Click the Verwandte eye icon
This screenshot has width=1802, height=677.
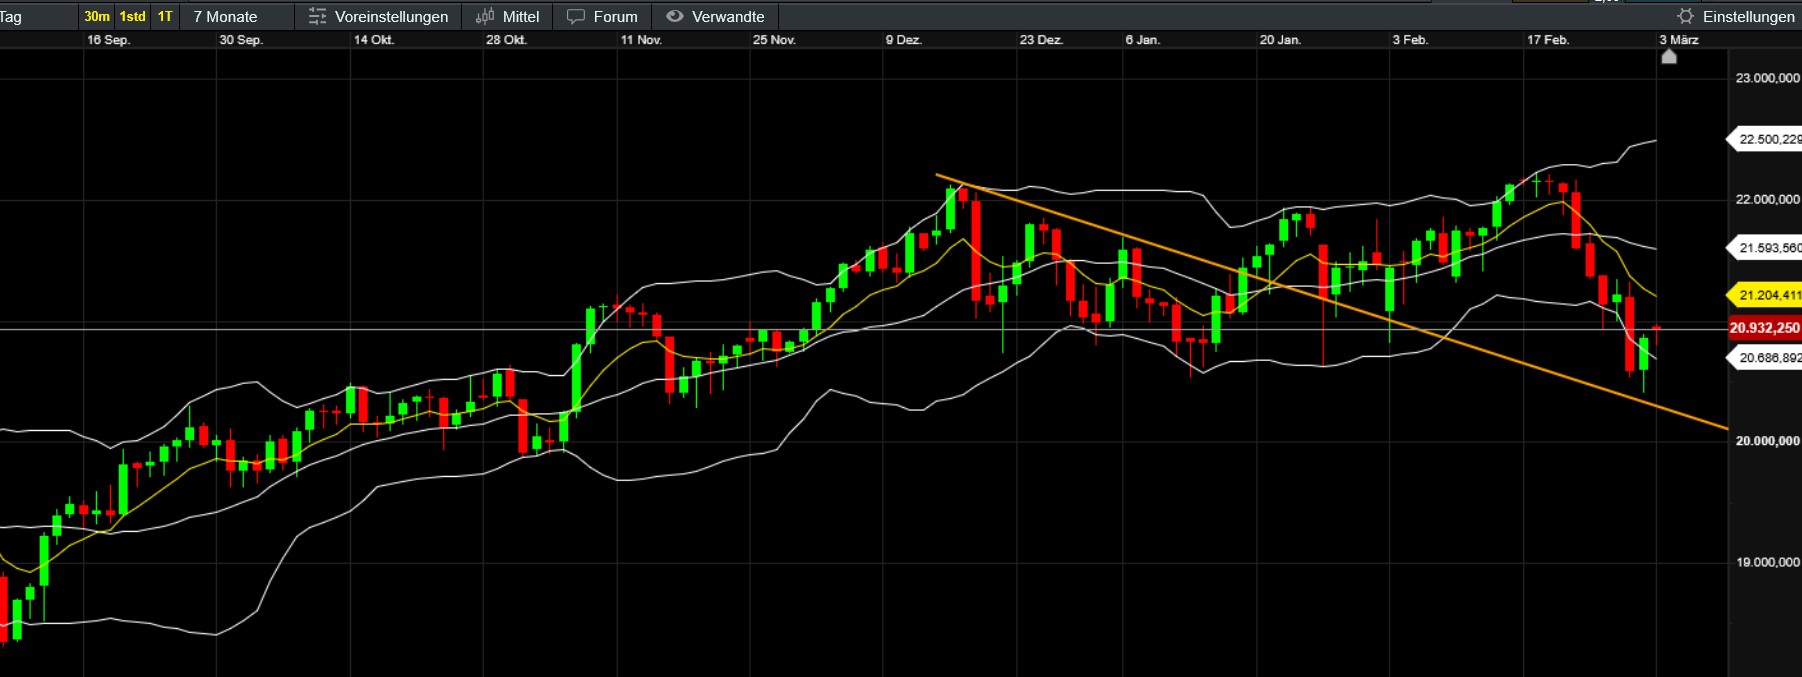pyautogui.click(x=675, y=16)
